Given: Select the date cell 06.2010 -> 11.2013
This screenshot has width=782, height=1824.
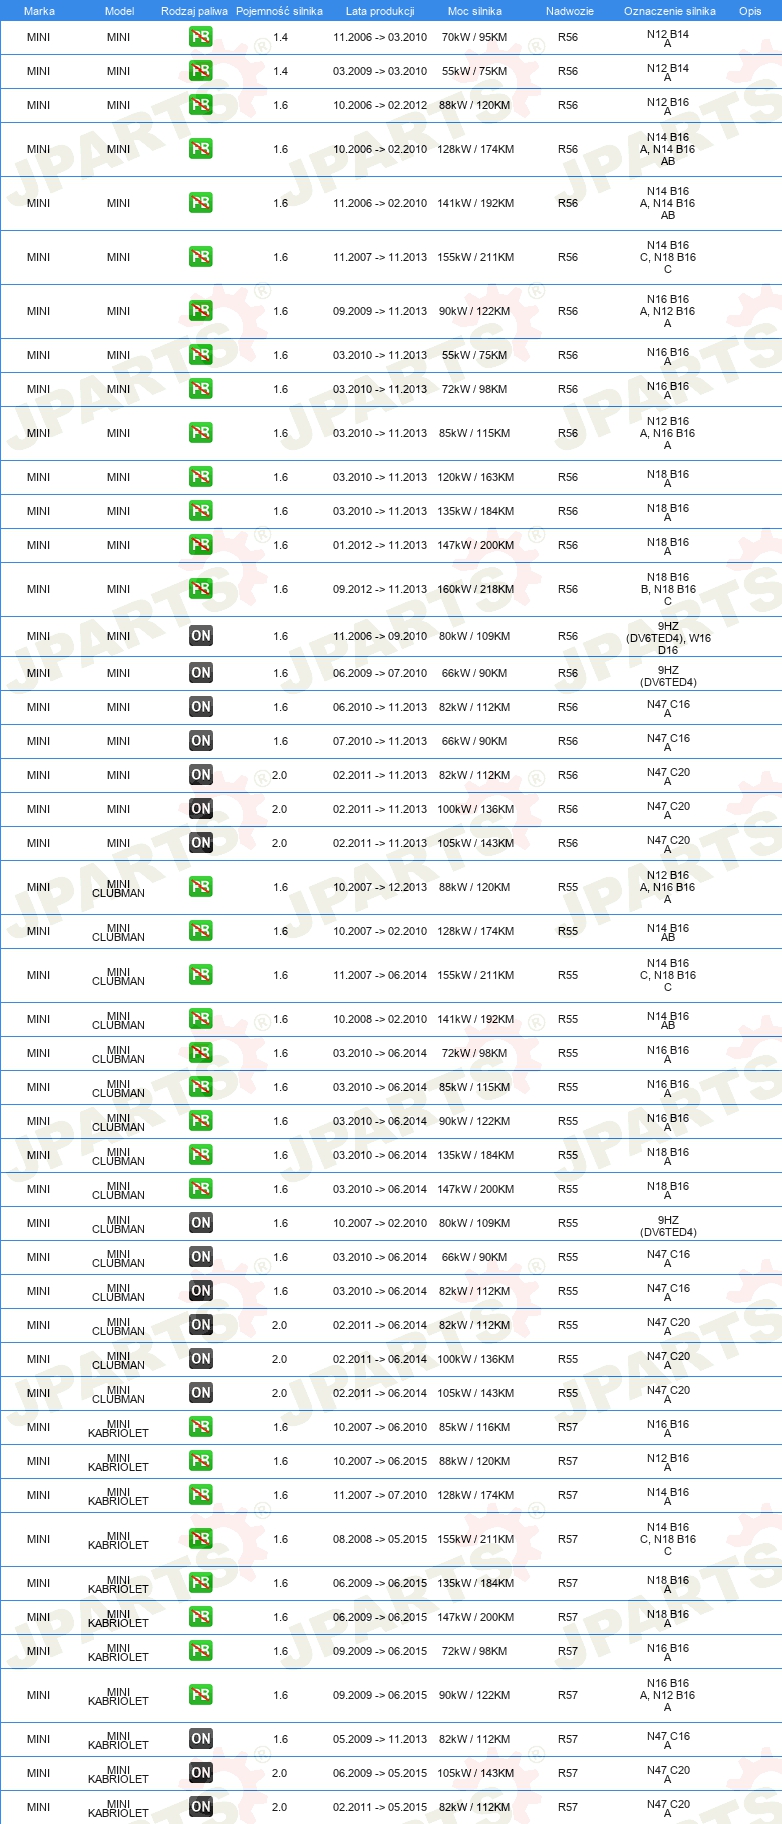Looking at the screenshot, I should point(380,707).
